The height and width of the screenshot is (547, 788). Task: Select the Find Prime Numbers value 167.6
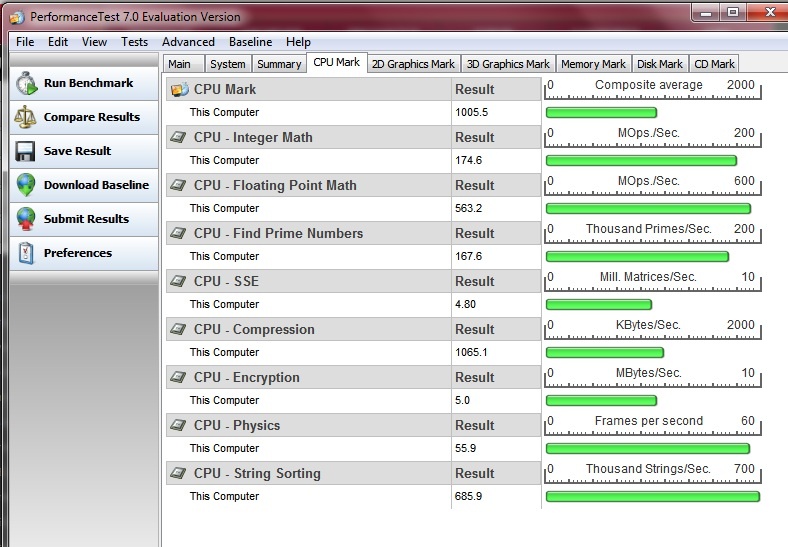pos(468,256)
